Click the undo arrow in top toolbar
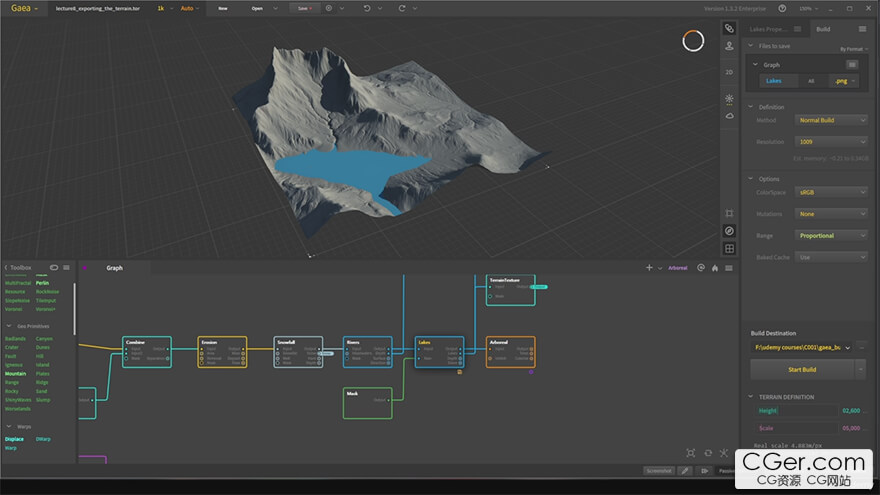Screen dimensions: 880x495 367,8
